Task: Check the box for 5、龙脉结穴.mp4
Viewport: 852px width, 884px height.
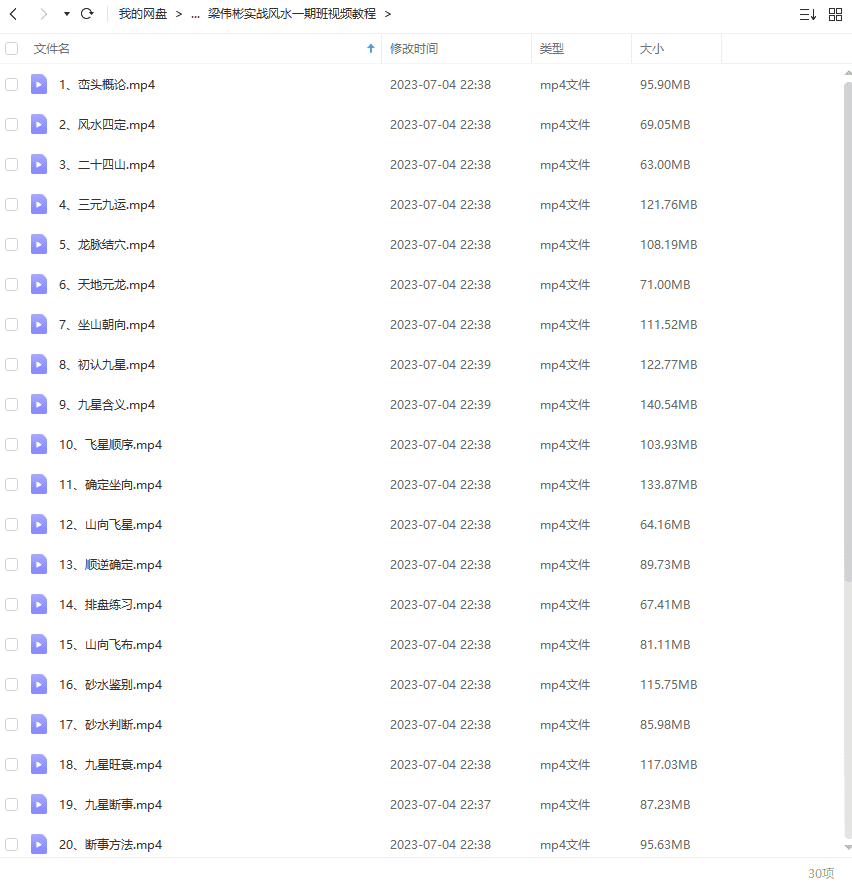Action: (12, 245)
